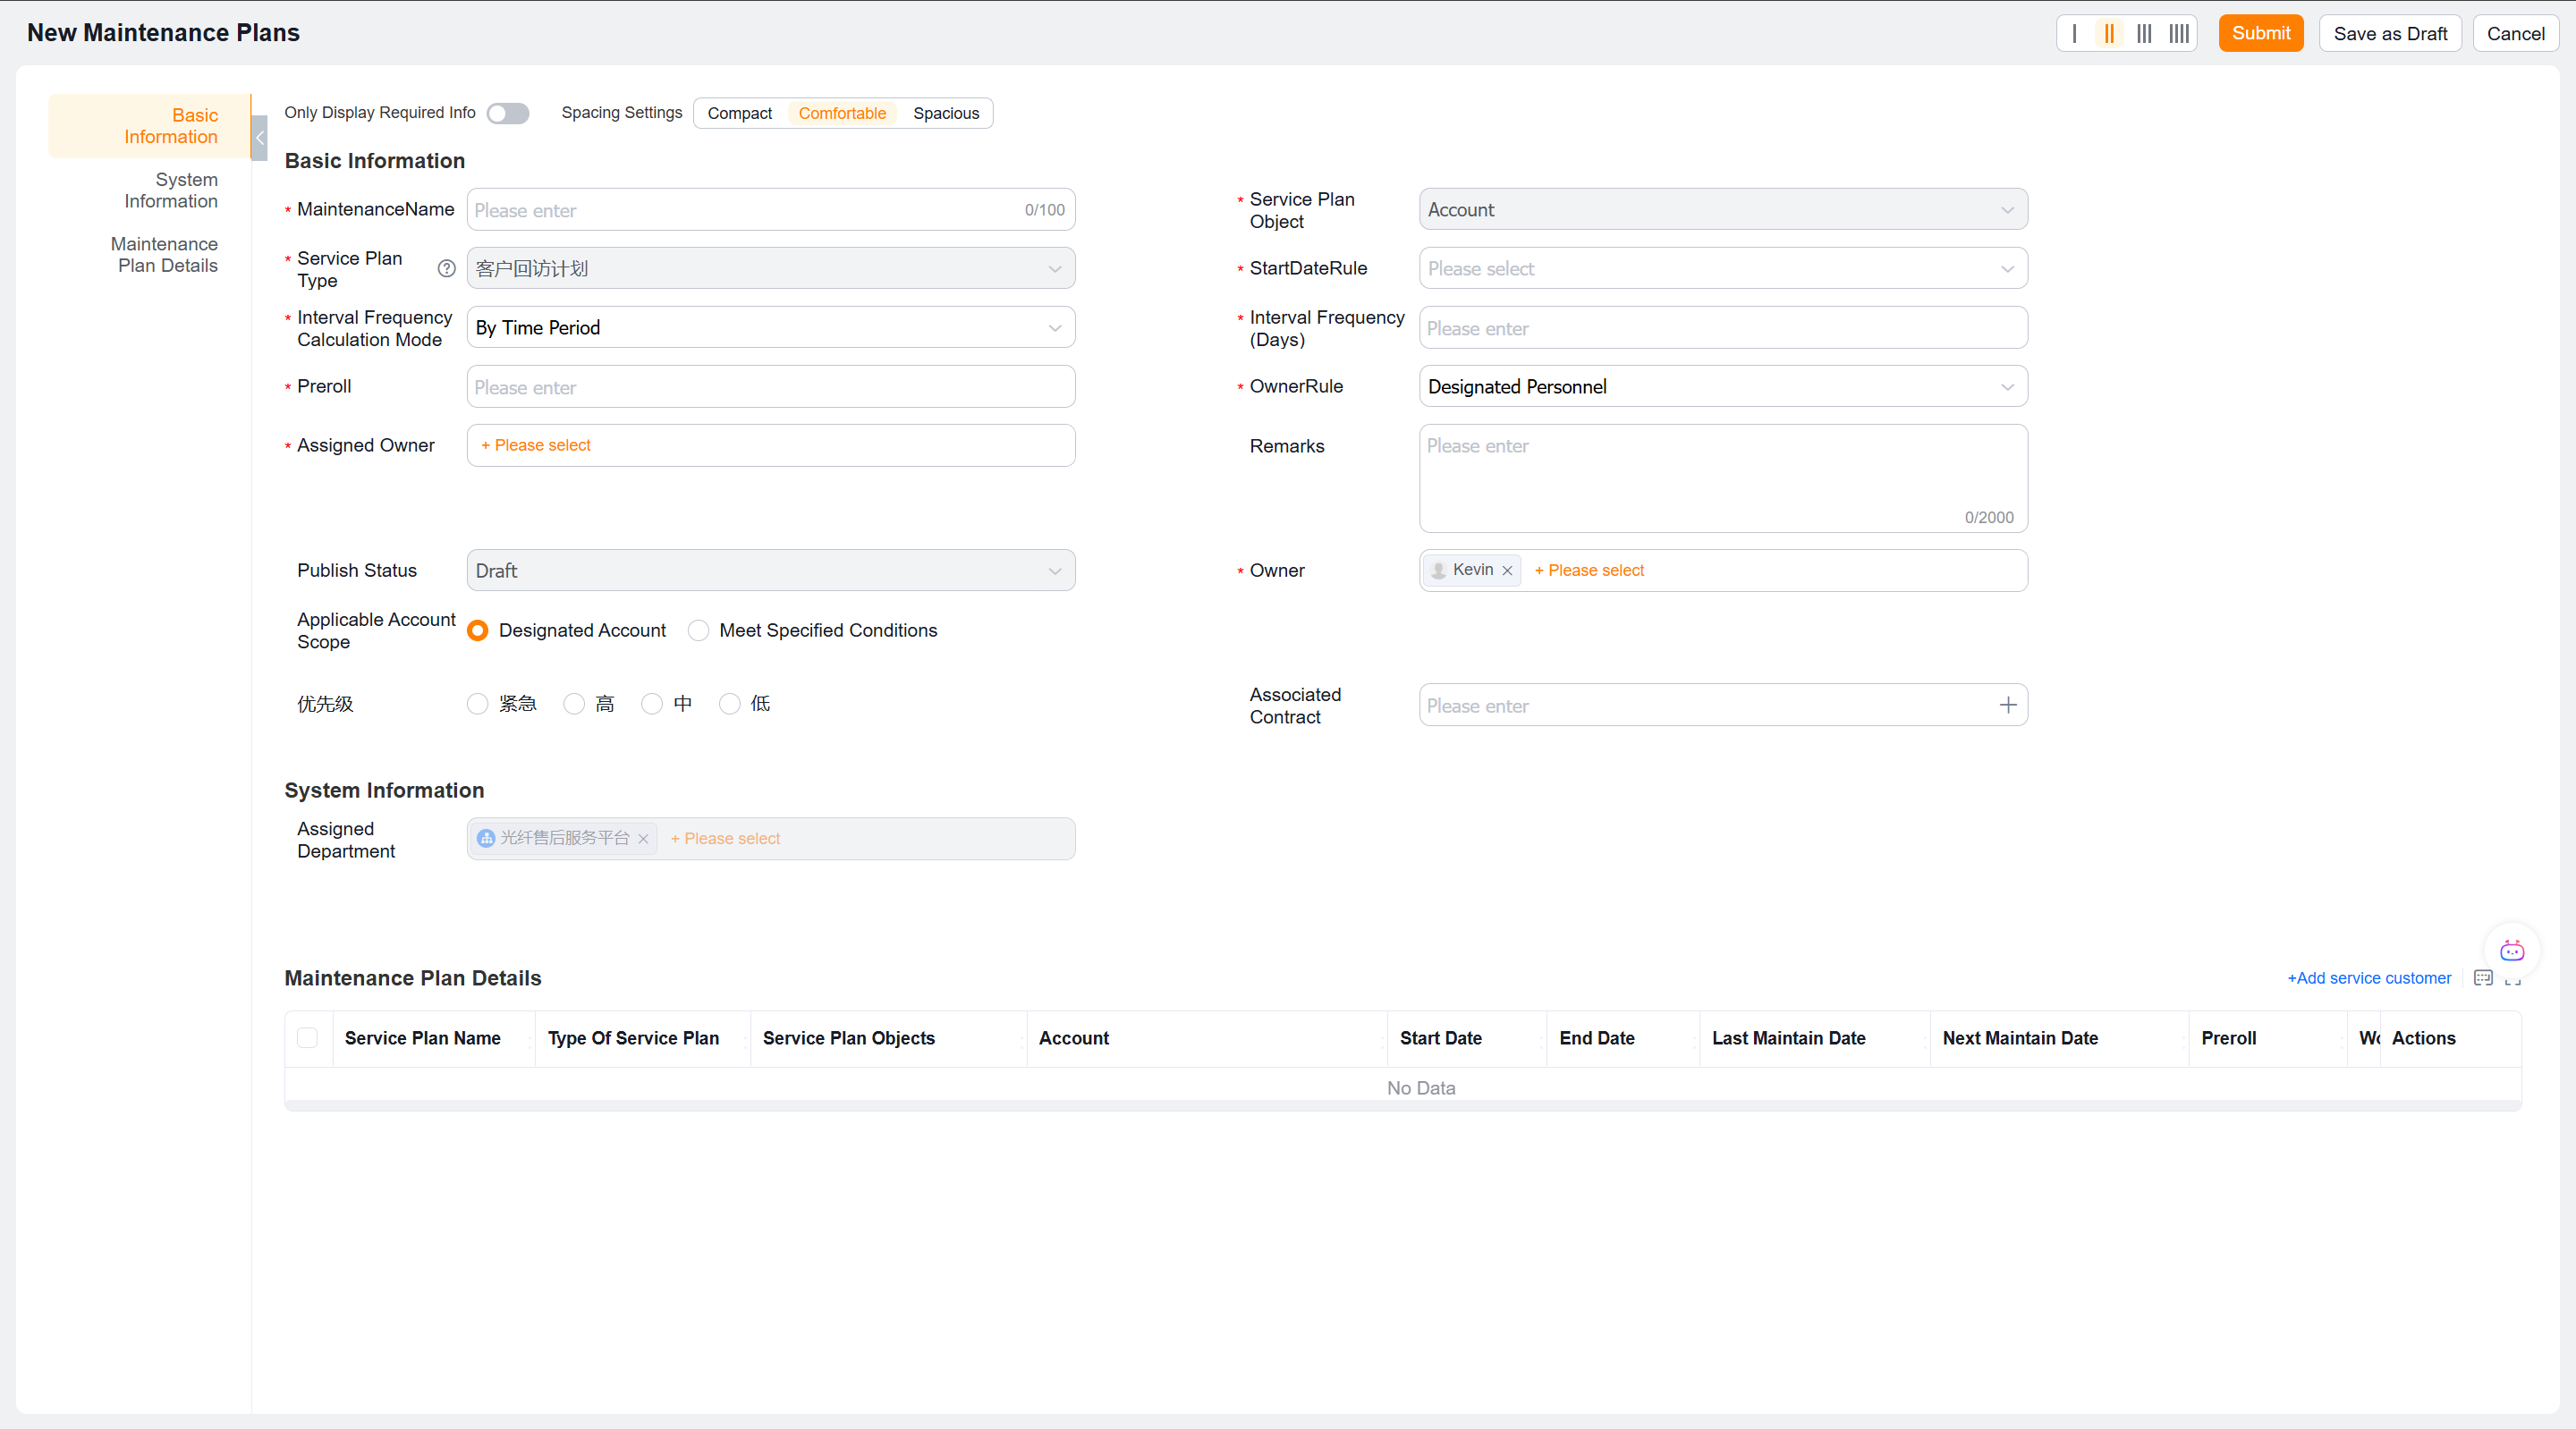Remove Kevin from the Owner field
Viewport: 2576px width, 1429px height.
tap(1507, 570)
